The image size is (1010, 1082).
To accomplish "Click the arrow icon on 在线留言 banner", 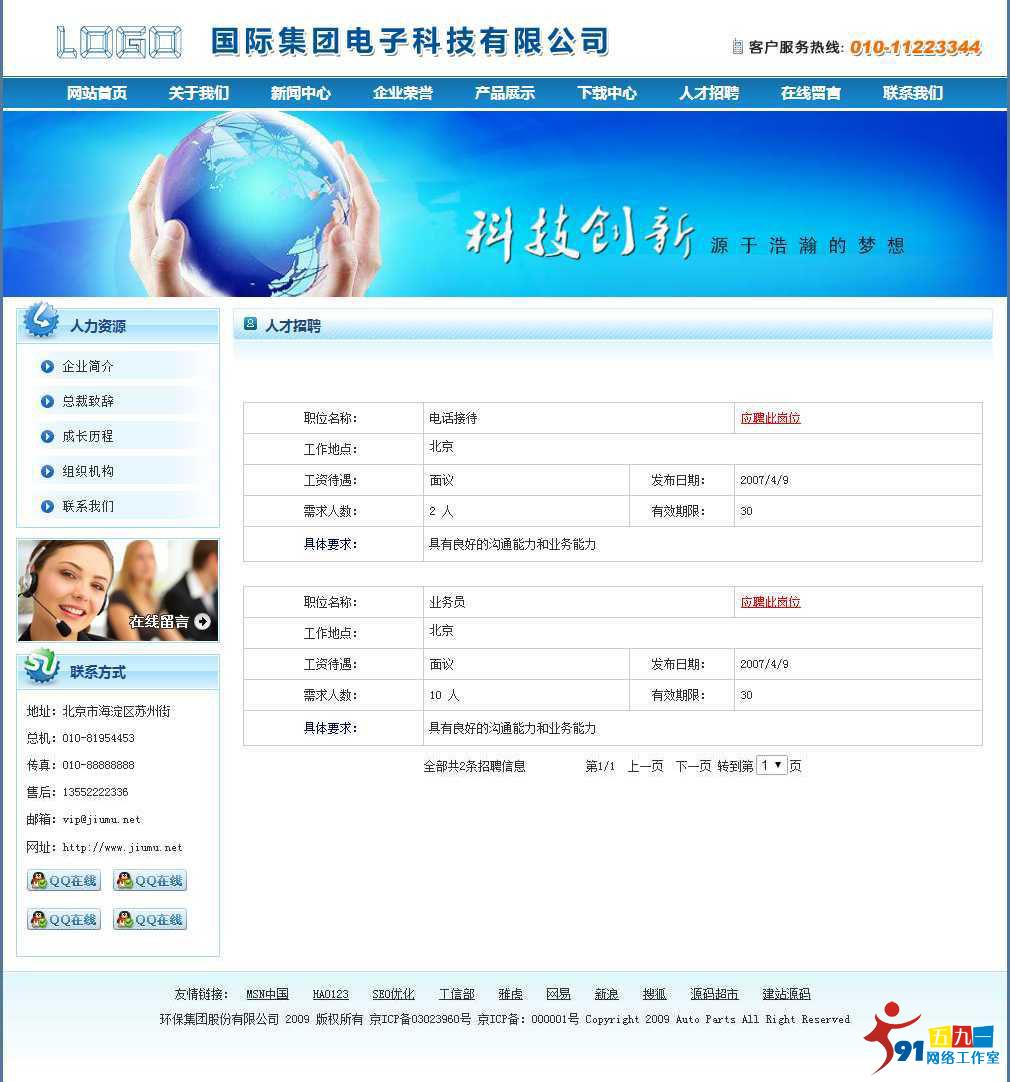I will [200, 621].
